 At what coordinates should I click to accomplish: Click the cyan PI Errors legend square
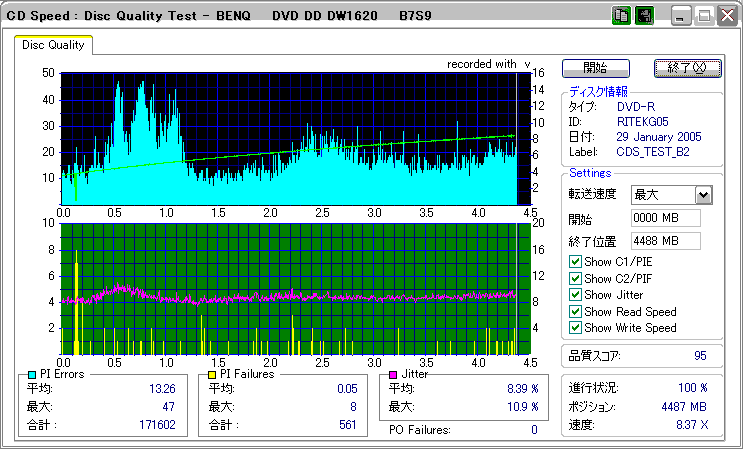tap(32, 374)
